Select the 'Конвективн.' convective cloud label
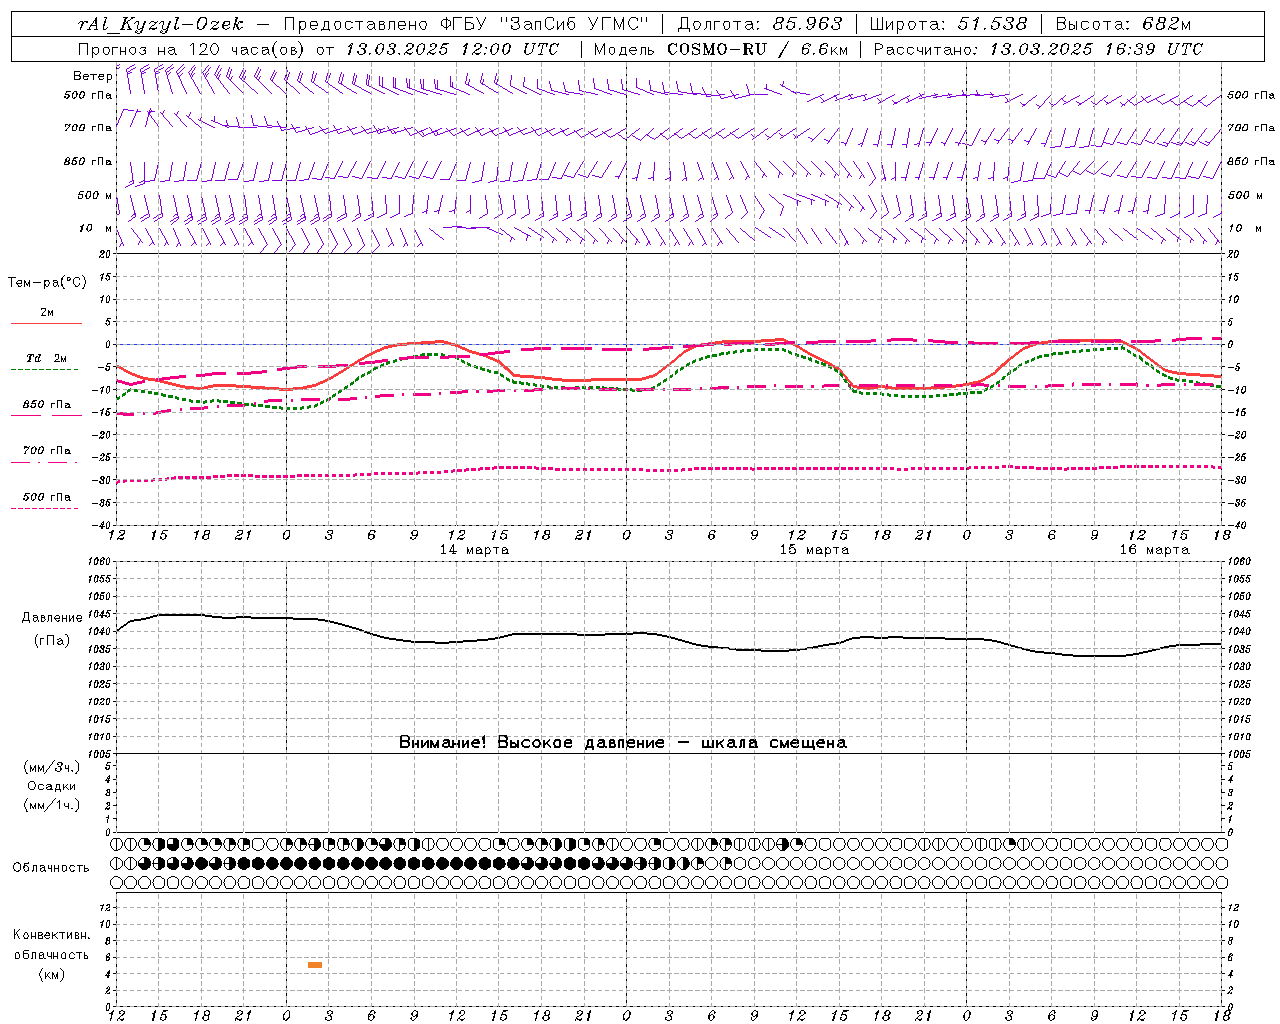Screen dimensions: 1280x1024 (51, 935)
